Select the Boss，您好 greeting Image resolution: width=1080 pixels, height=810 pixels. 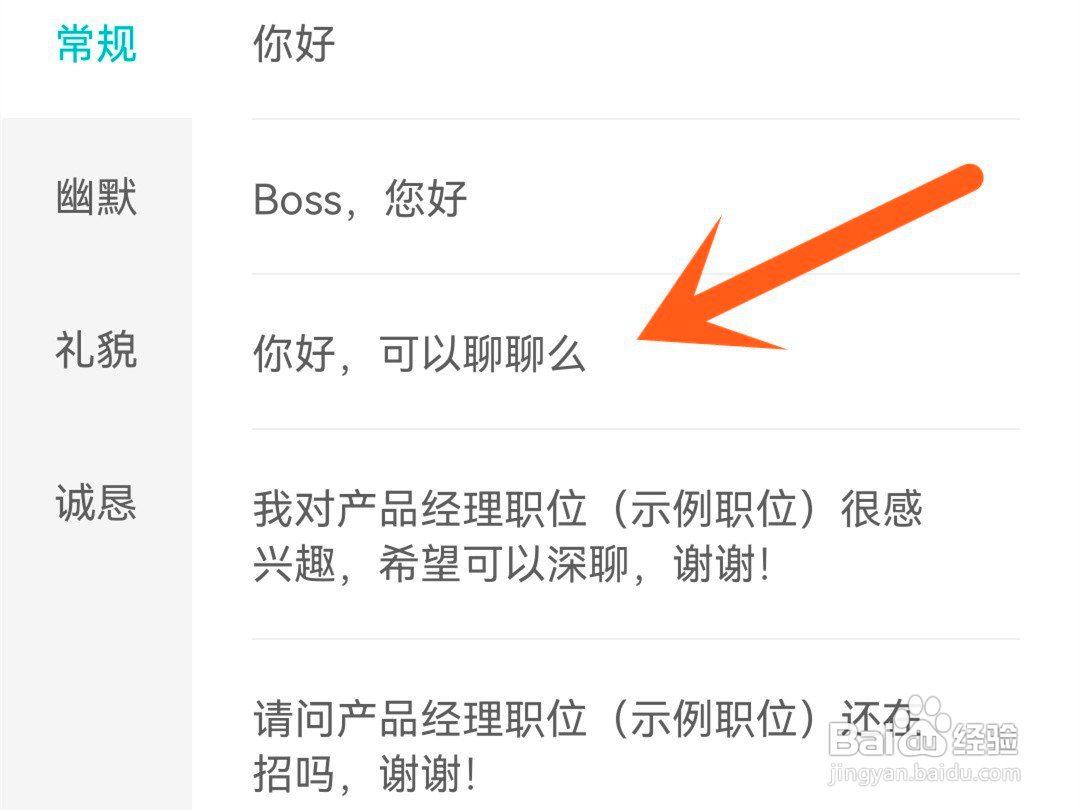pos(635,198)
